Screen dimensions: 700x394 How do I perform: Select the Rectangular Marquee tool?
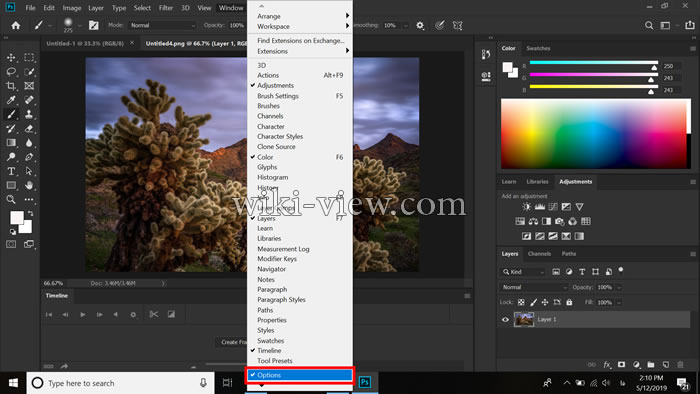[x=29, y=57]
